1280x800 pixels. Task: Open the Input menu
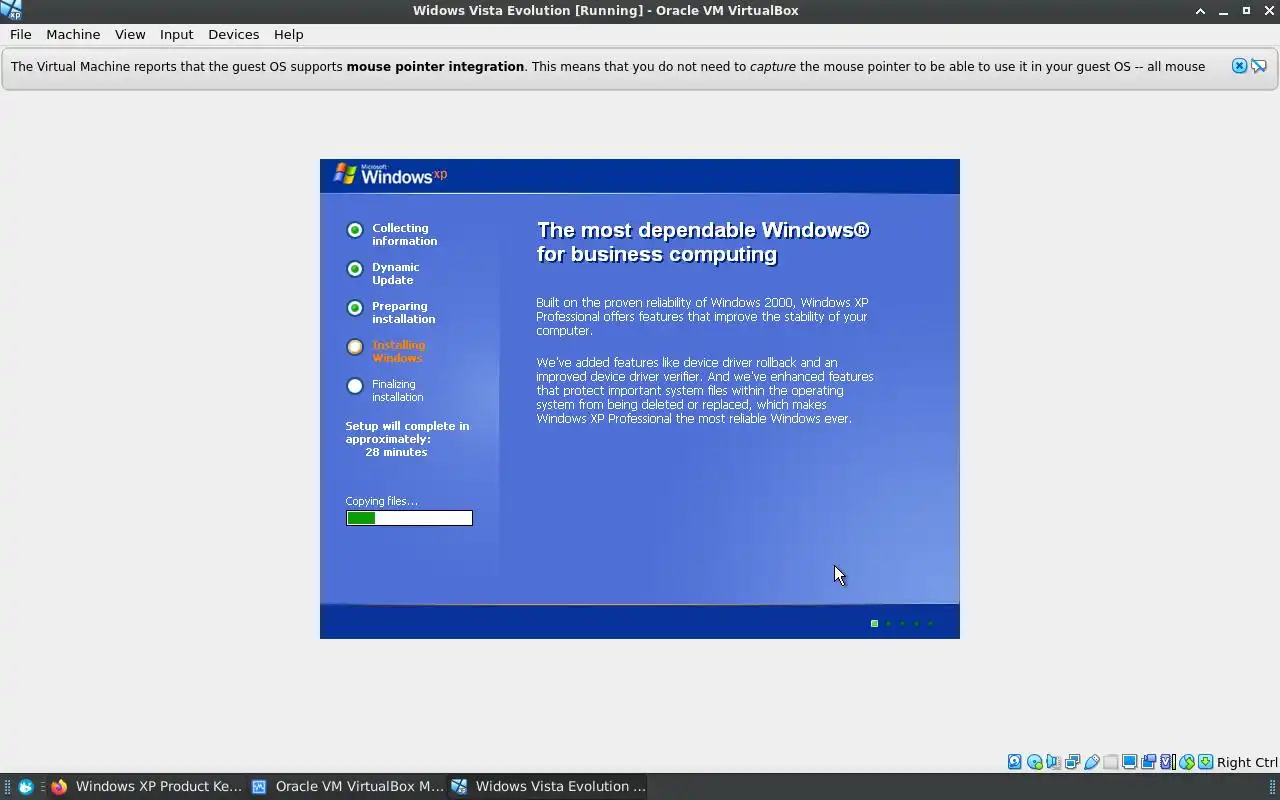tap(176, 34)
